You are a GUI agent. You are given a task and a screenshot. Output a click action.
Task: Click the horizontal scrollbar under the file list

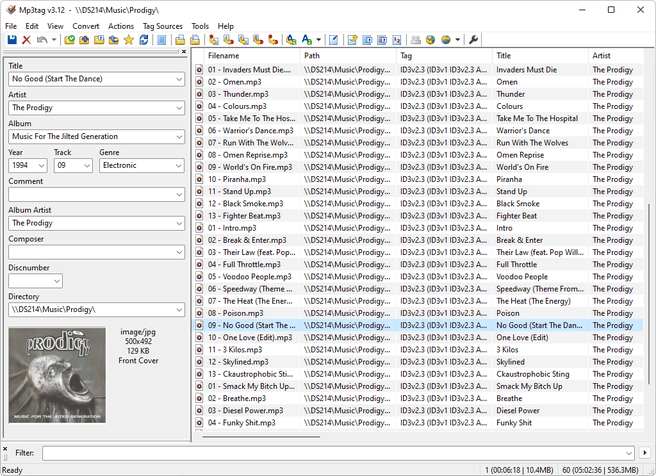[261, 437]
